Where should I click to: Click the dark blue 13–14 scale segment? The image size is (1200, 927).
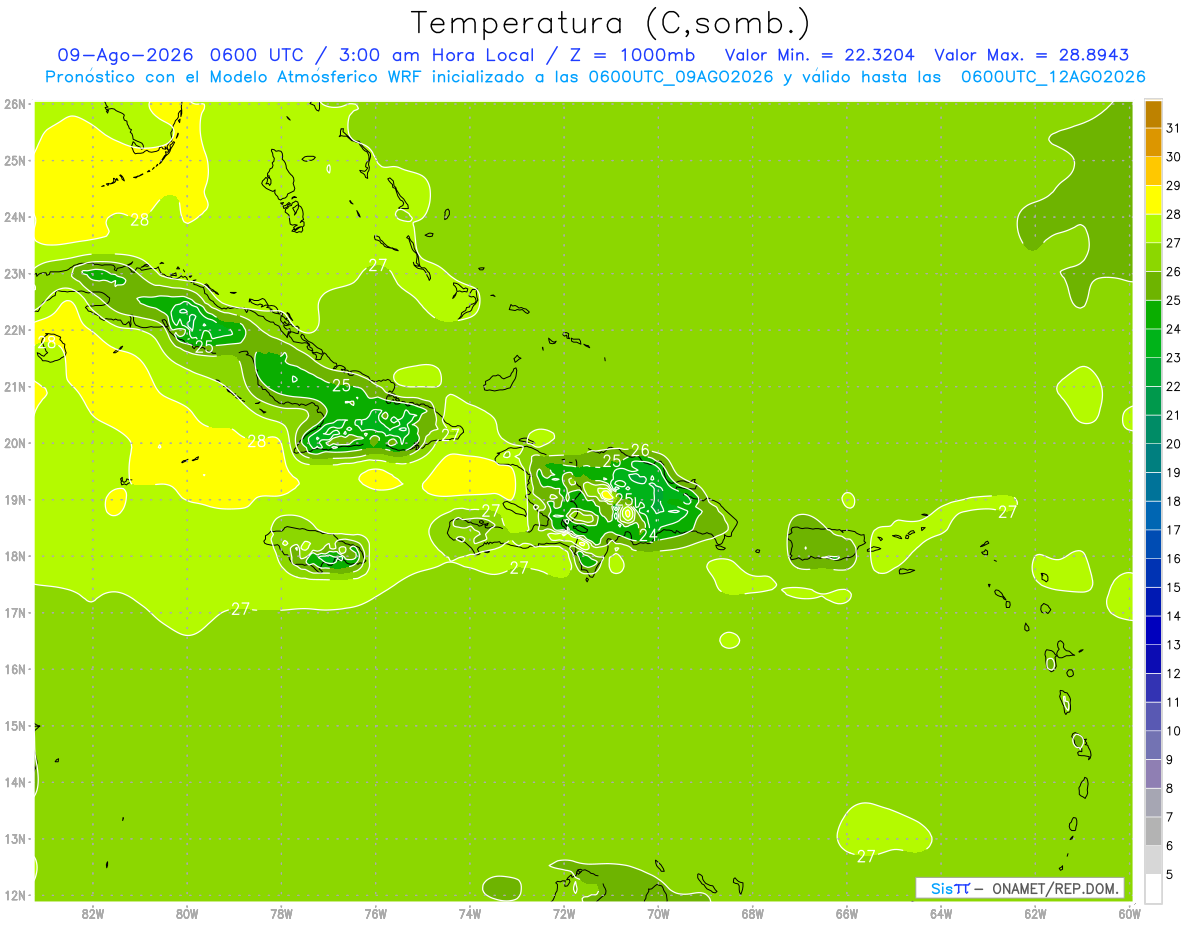coord(1153,630)
